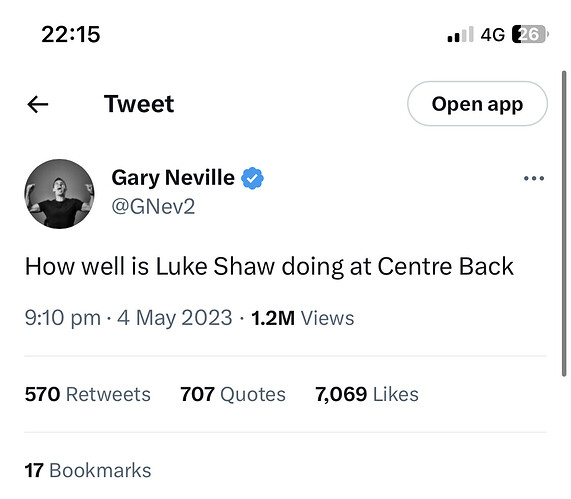Tap the back arrow icon
571x499 pixels.
click(x=38, y=104)
